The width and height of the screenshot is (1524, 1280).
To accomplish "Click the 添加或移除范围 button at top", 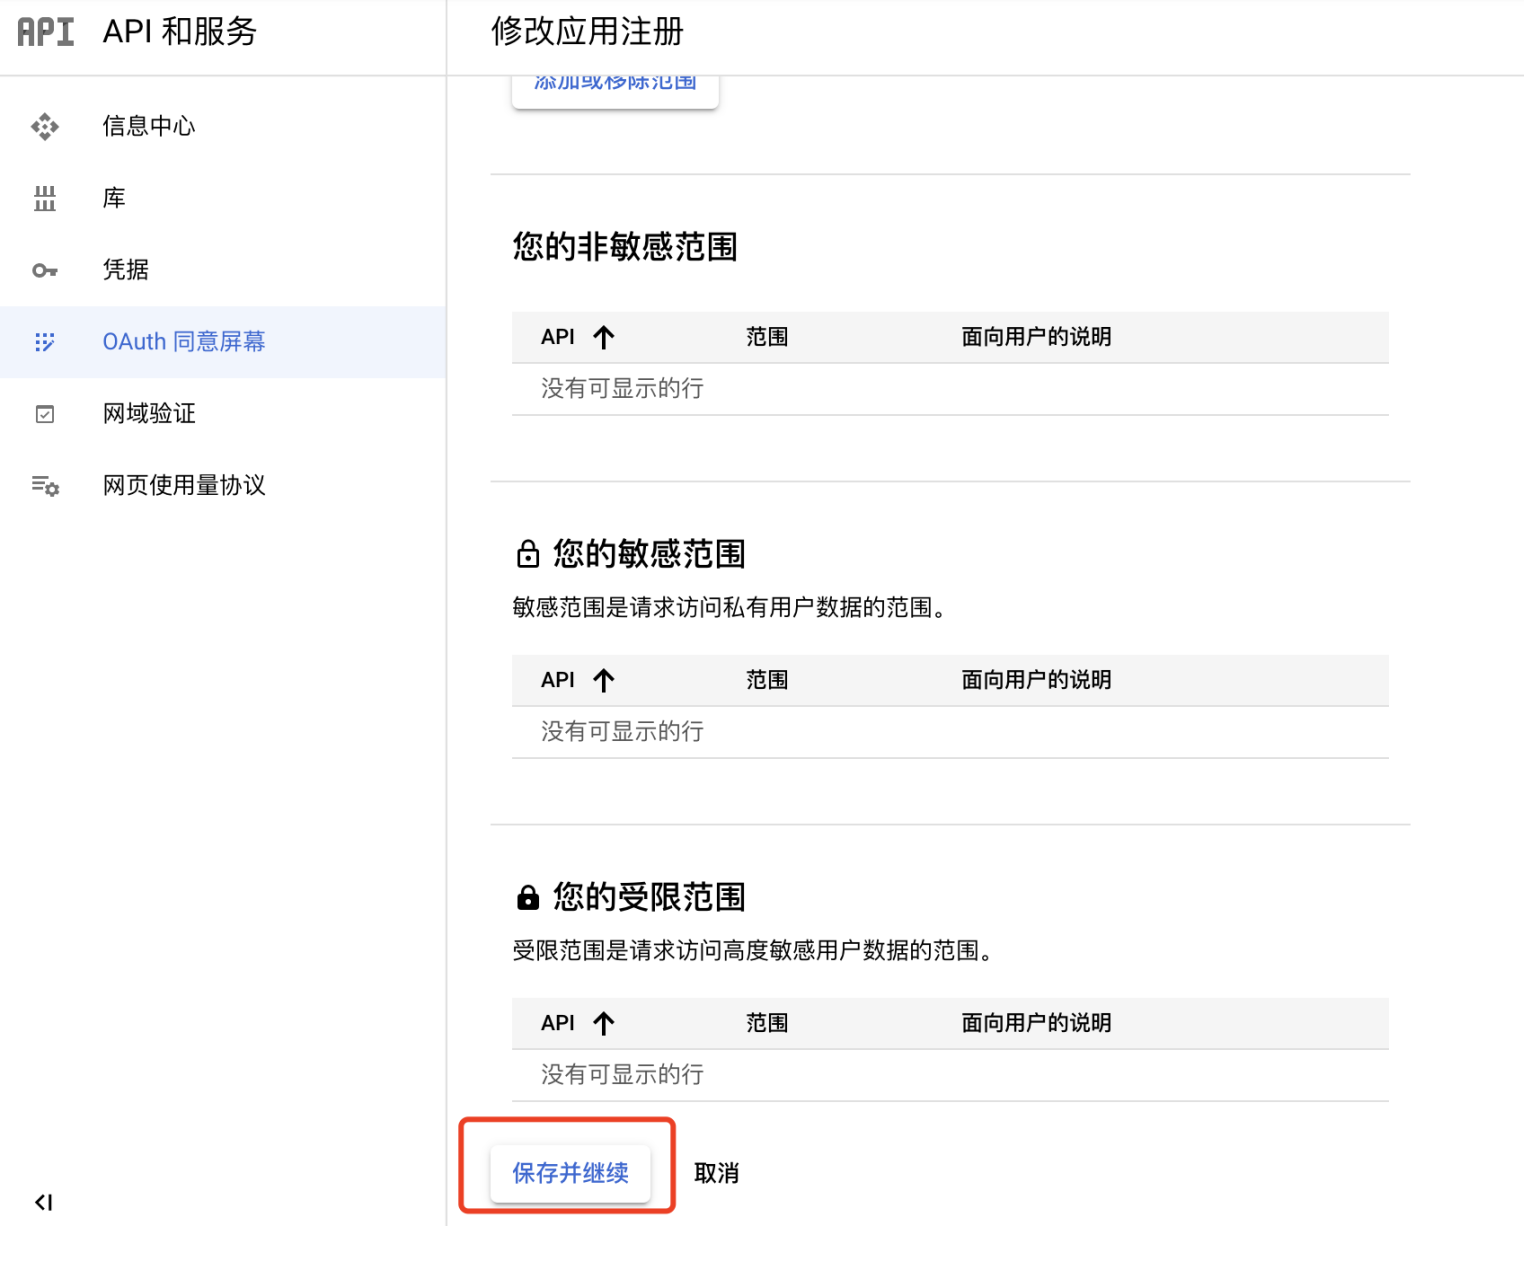I will pos(614,85).
